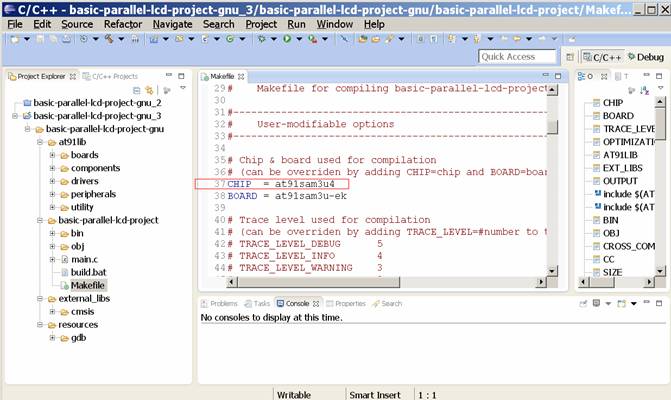Screen dimensions: 671x400
Task: Click the Outline vertical scrollbar down arrow
Action: (x=660, y=271)
